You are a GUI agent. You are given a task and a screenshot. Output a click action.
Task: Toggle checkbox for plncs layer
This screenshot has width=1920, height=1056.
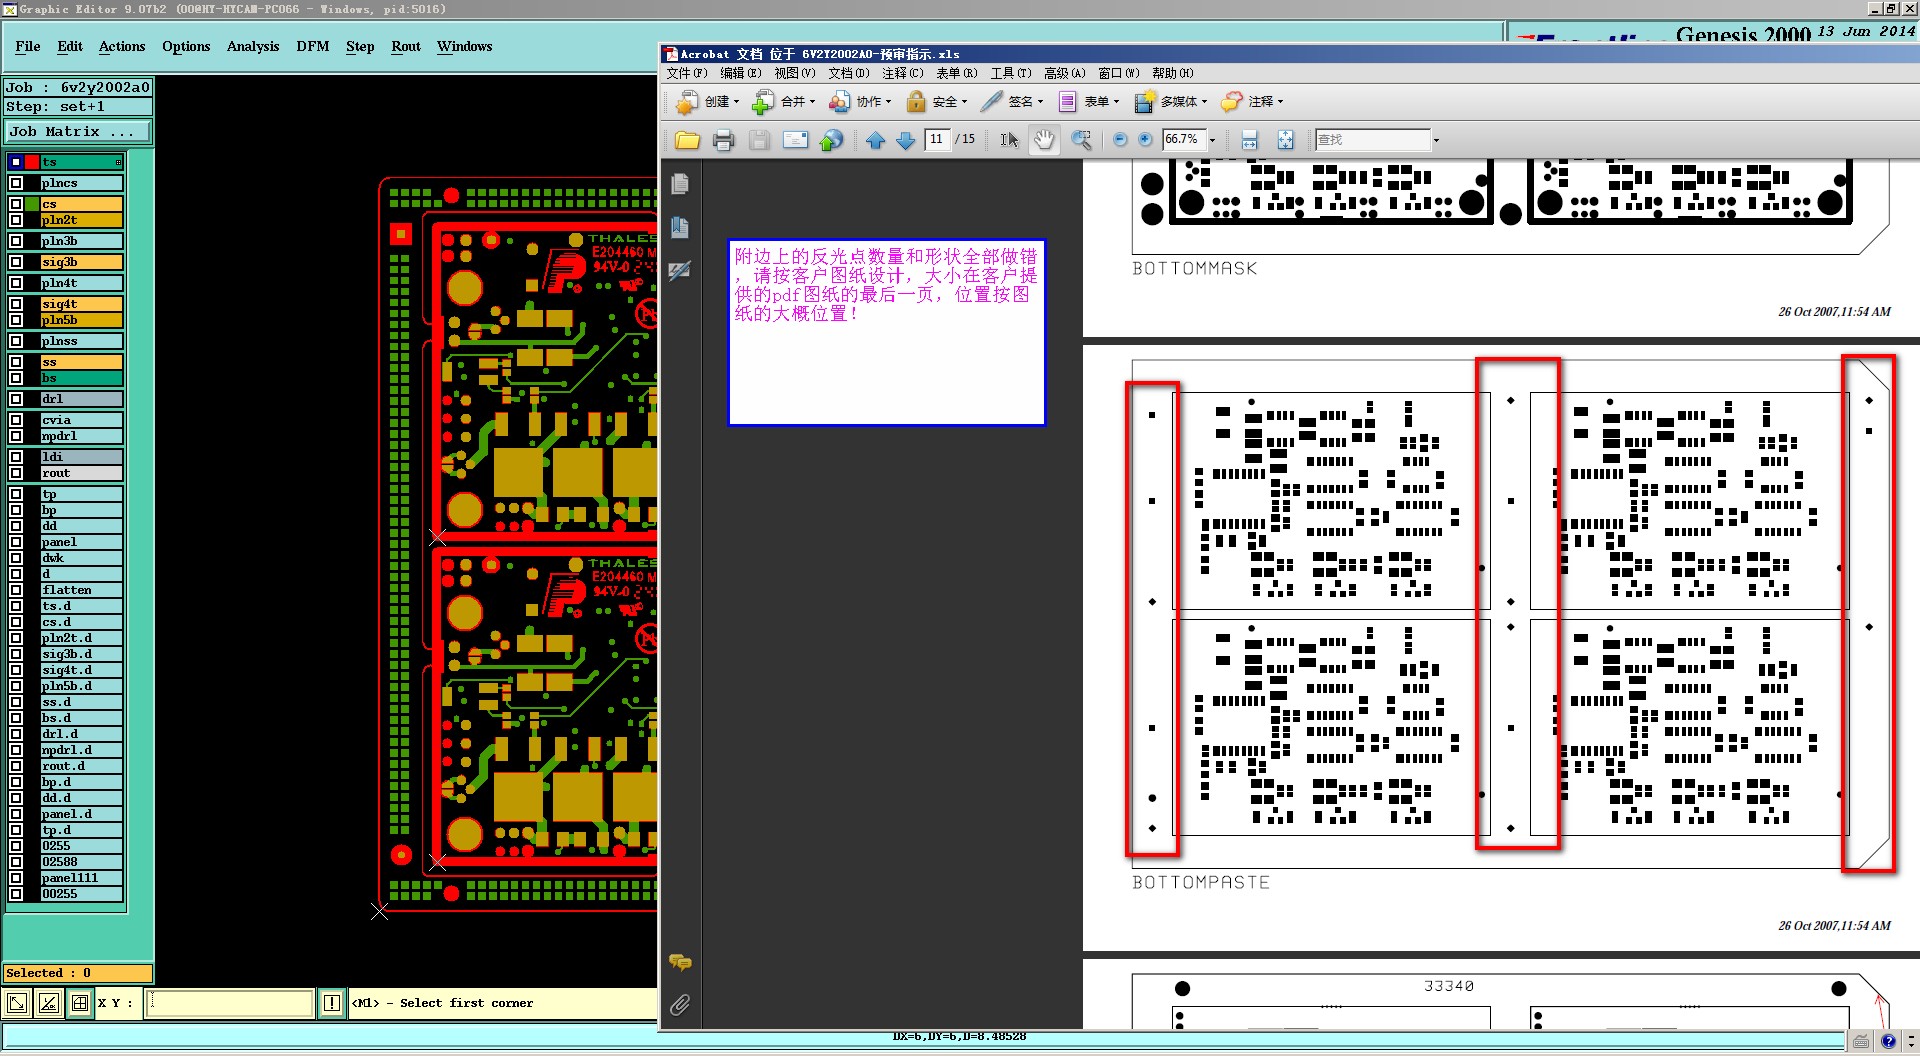click(x=16, y=183)
